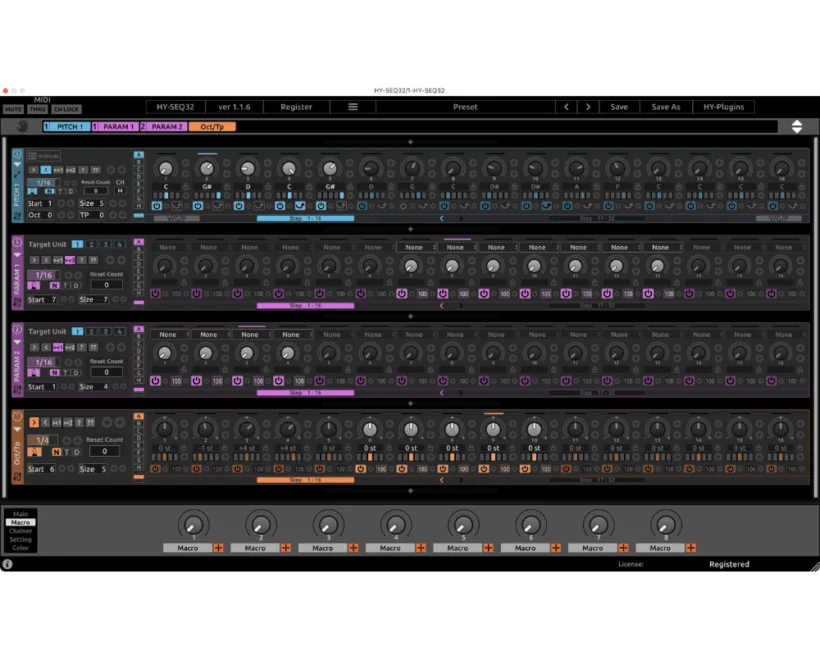Click the Save As button

click(x=666, y=107)
